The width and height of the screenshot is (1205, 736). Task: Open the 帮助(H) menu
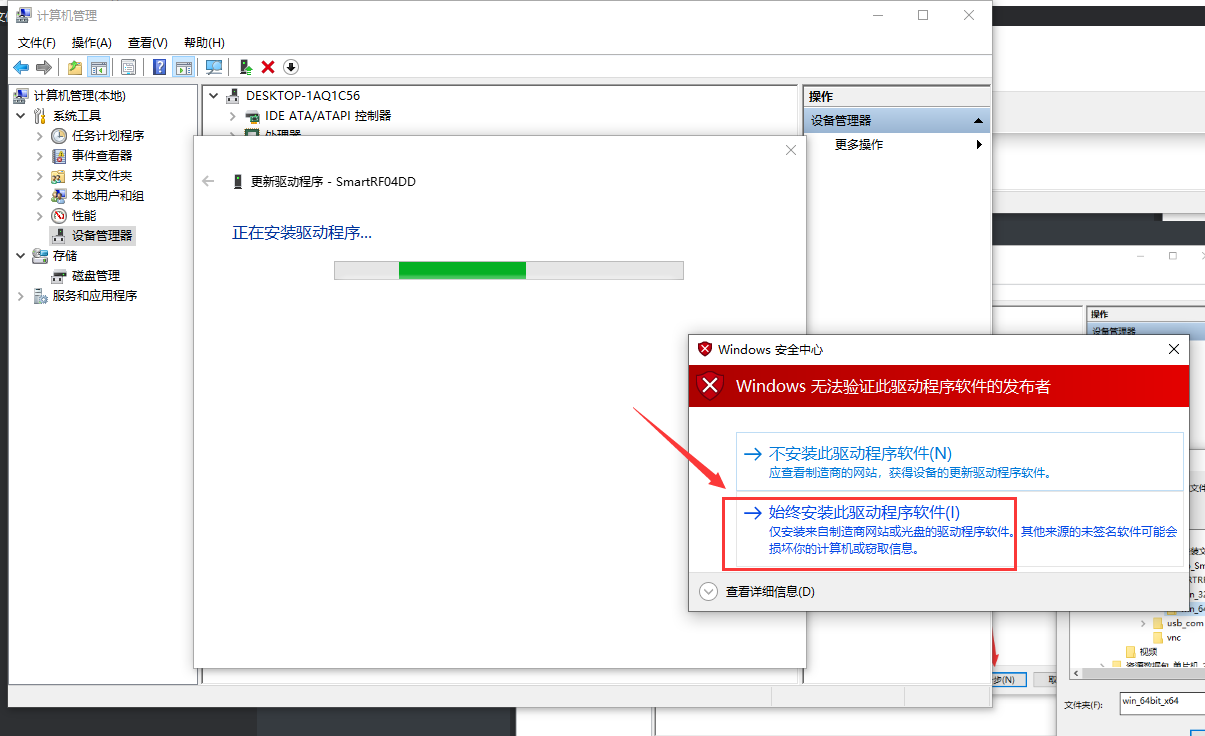pyautogui.click(x=204, y=42)
